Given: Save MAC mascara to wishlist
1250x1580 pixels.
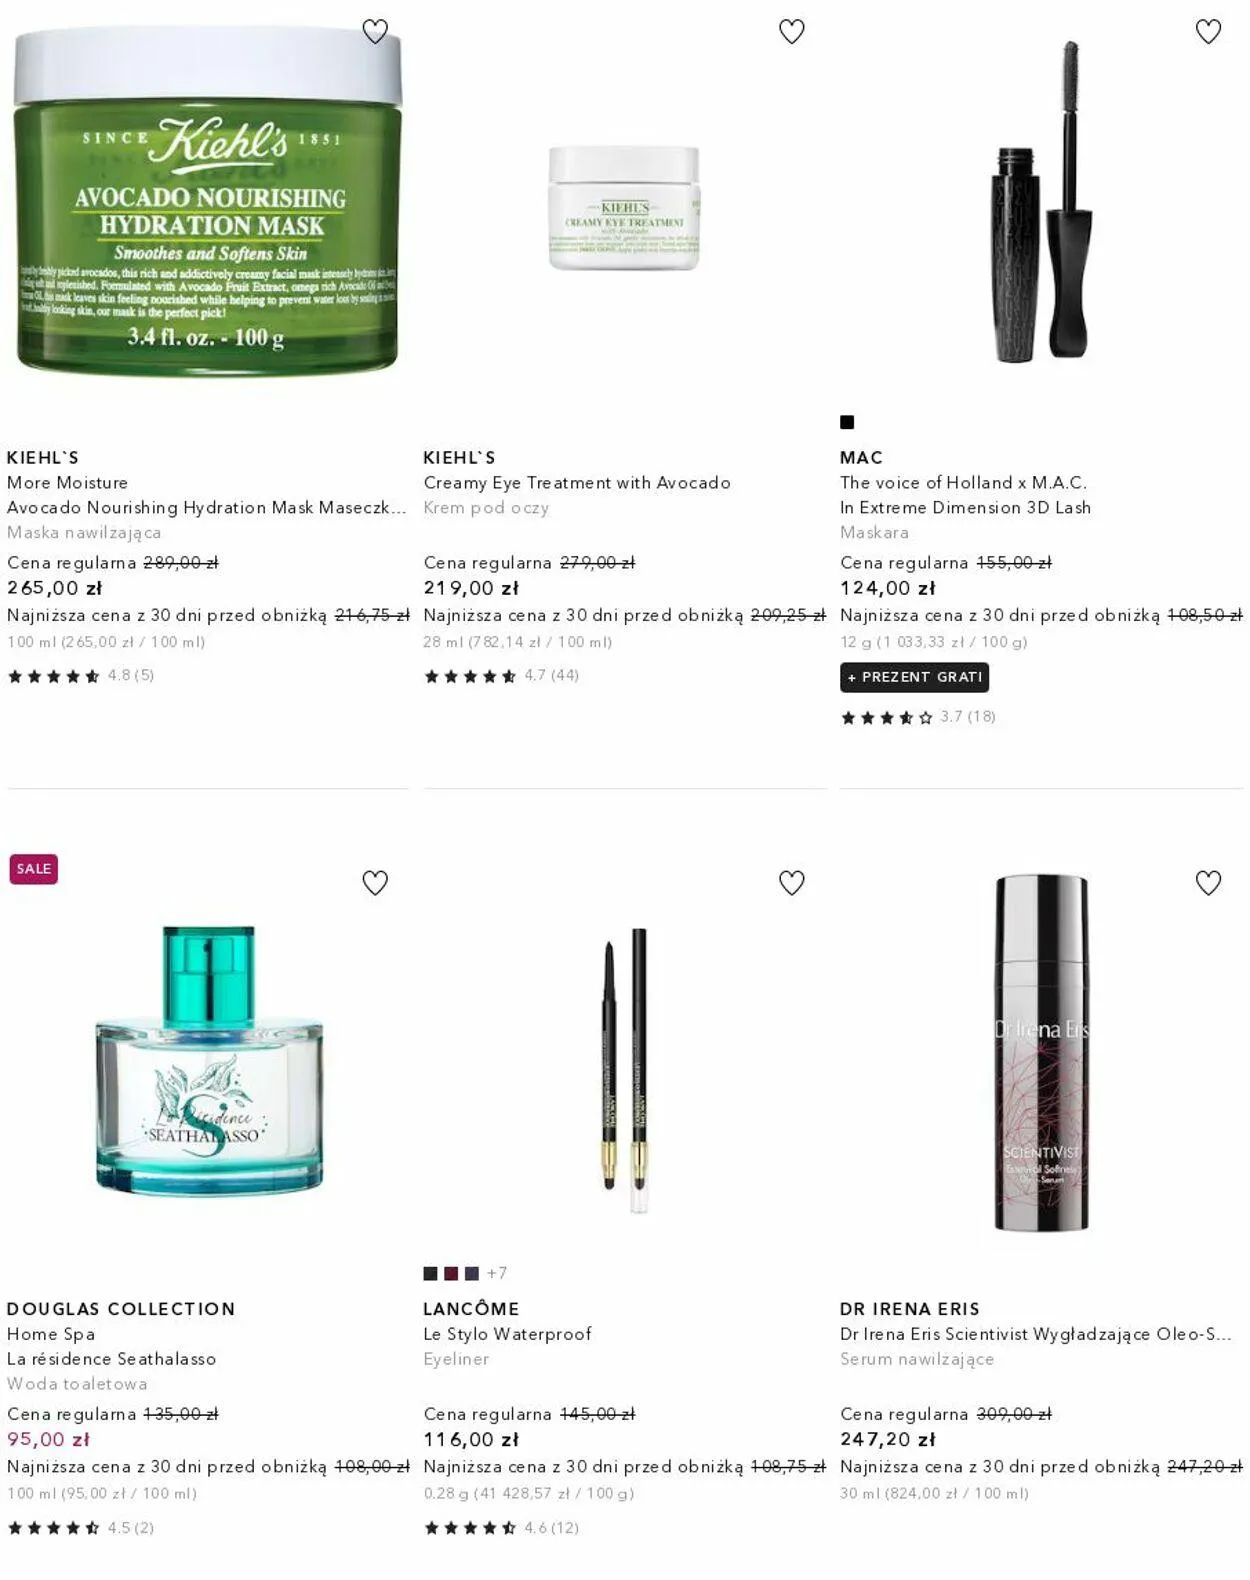Looking at the screenshot, I should point(1208,32).
